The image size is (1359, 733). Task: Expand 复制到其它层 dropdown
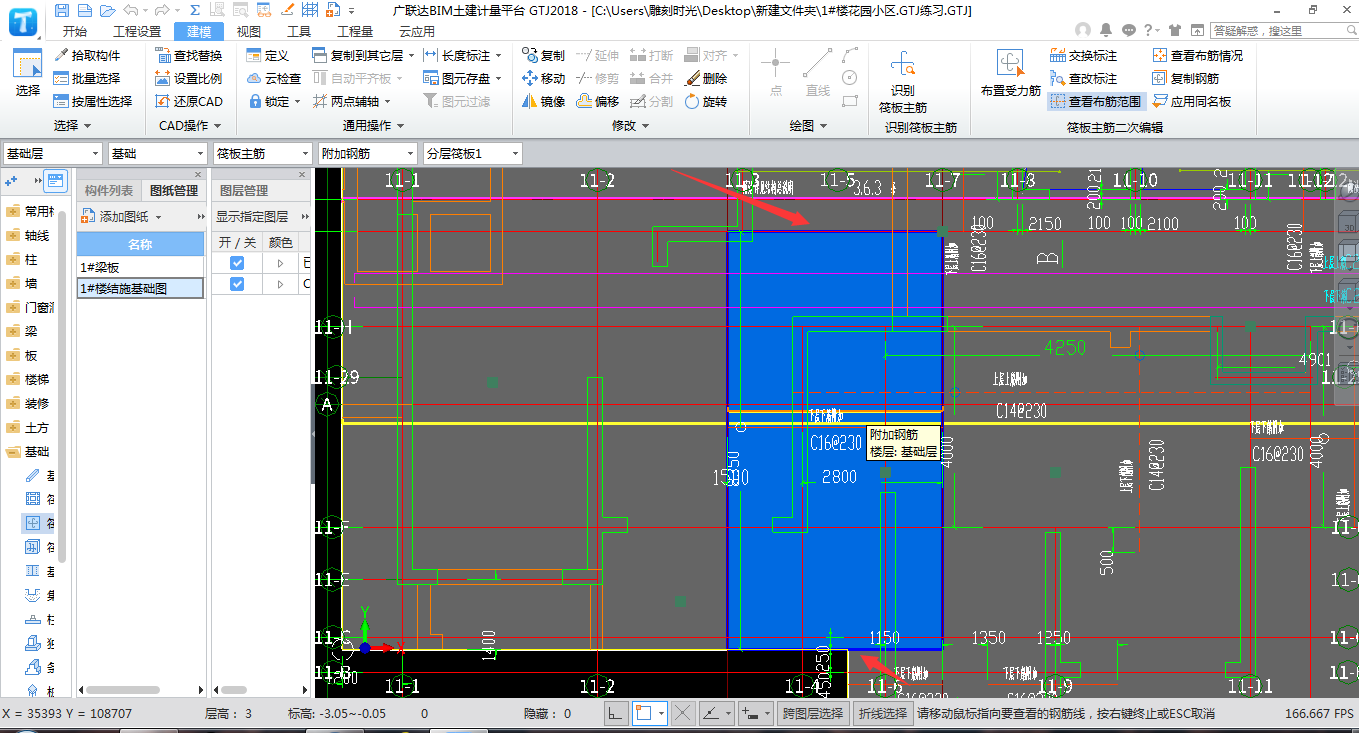click(x=410, y=56)
